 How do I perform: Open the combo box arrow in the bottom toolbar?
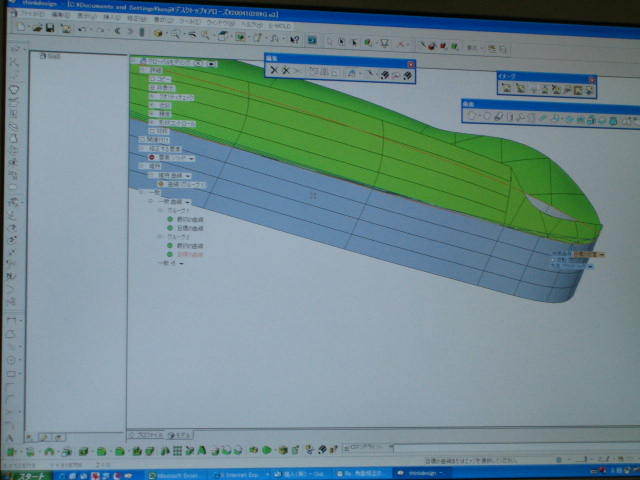[x=390, y=447]
